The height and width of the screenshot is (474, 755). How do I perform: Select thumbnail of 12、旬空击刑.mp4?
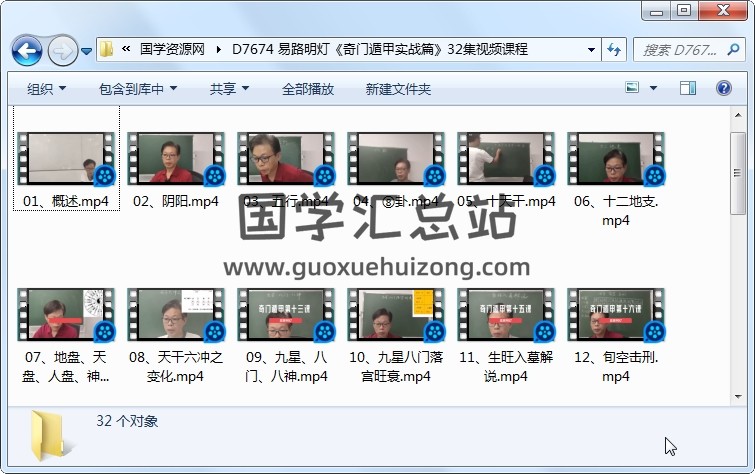point(616,315)
